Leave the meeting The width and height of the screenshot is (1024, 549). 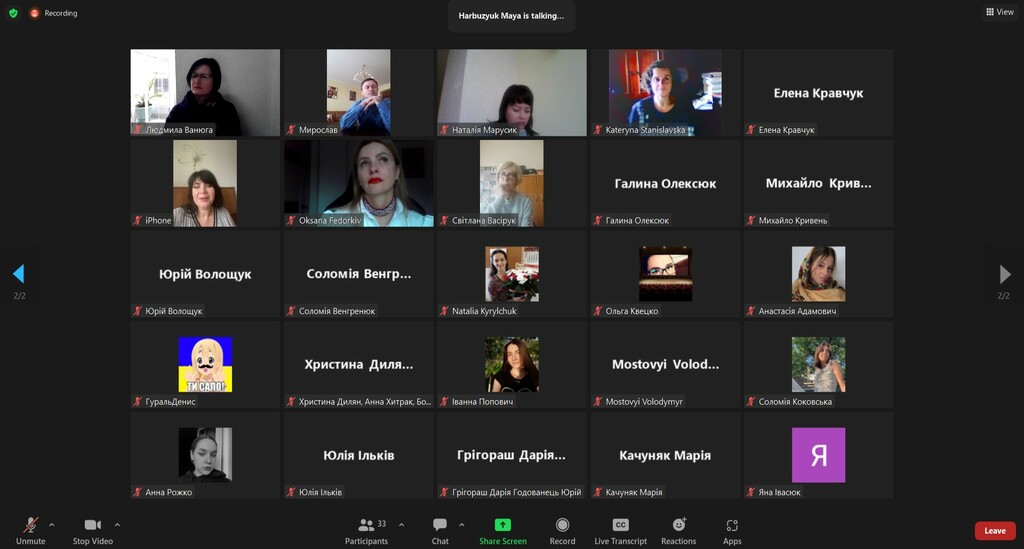(994, 531)
